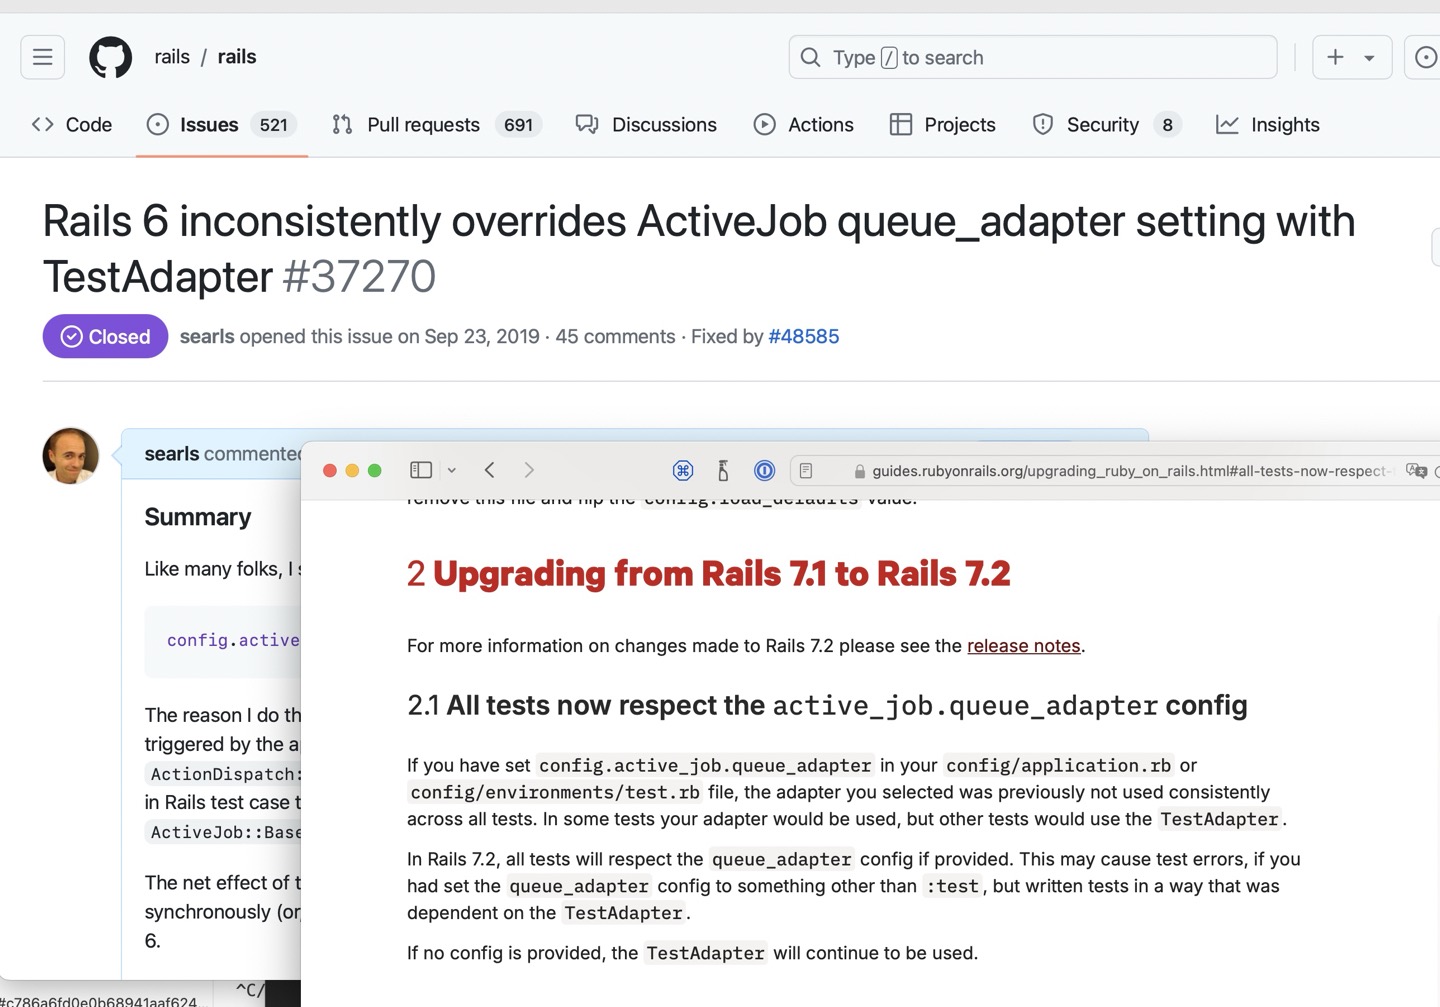This screenshot has width=1440, height=1007.
Task: Go back in the Safari window
Action: (490, 470)
